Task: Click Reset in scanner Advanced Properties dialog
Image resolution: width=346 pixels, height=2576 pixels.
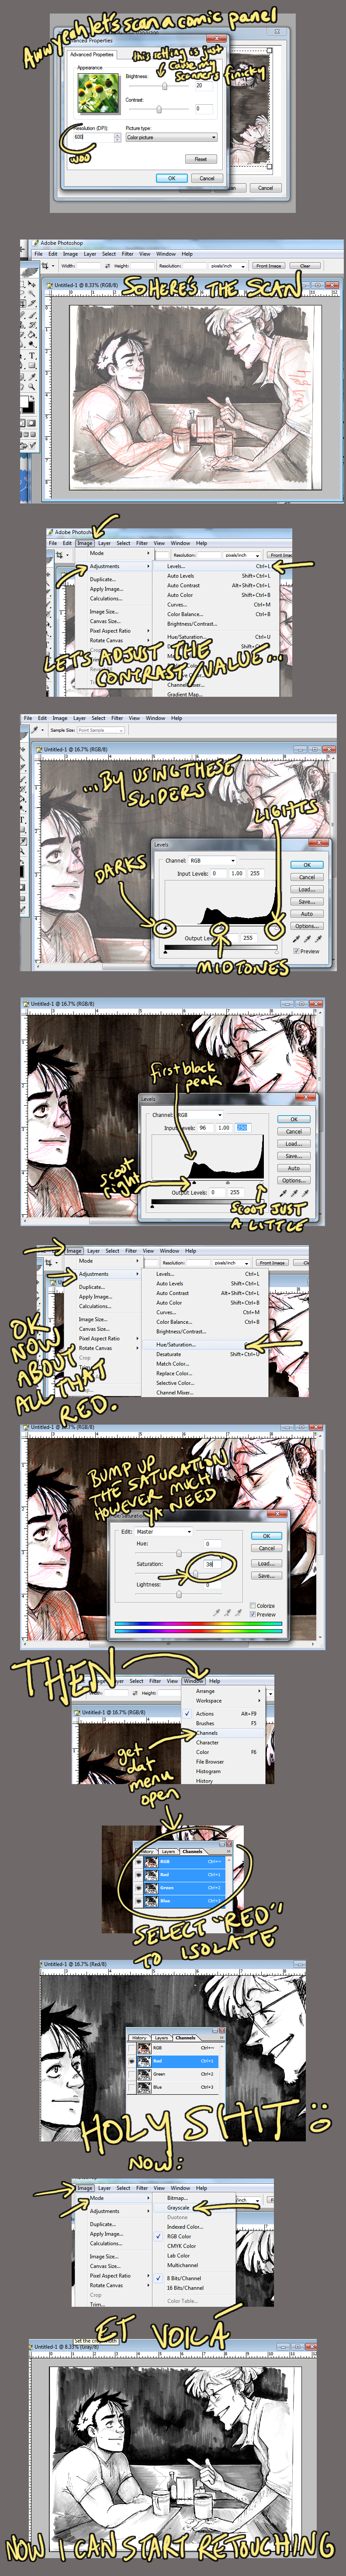Action: (201, 159)
